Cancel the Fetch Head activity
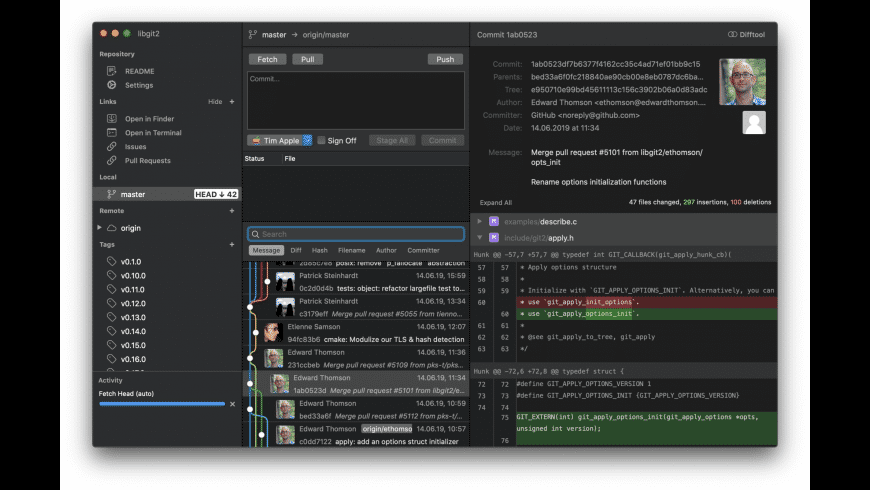Image resolution: width=870 pixels, height=490 pixels. coord(232,404)
